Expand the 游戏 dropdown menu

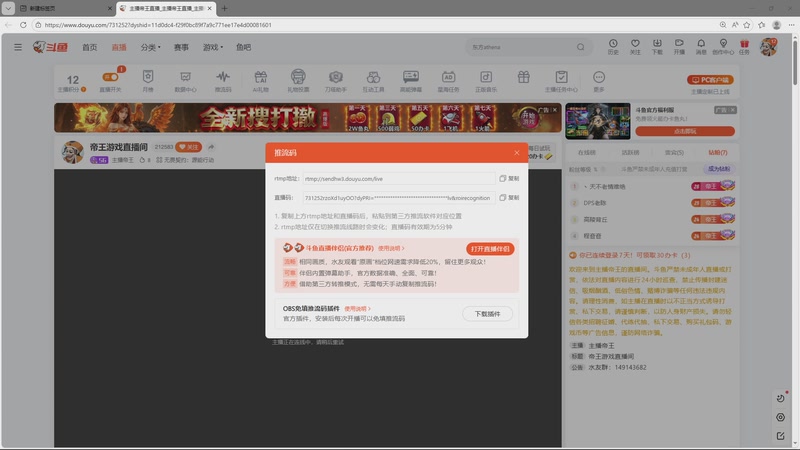[x=213, y=47]
